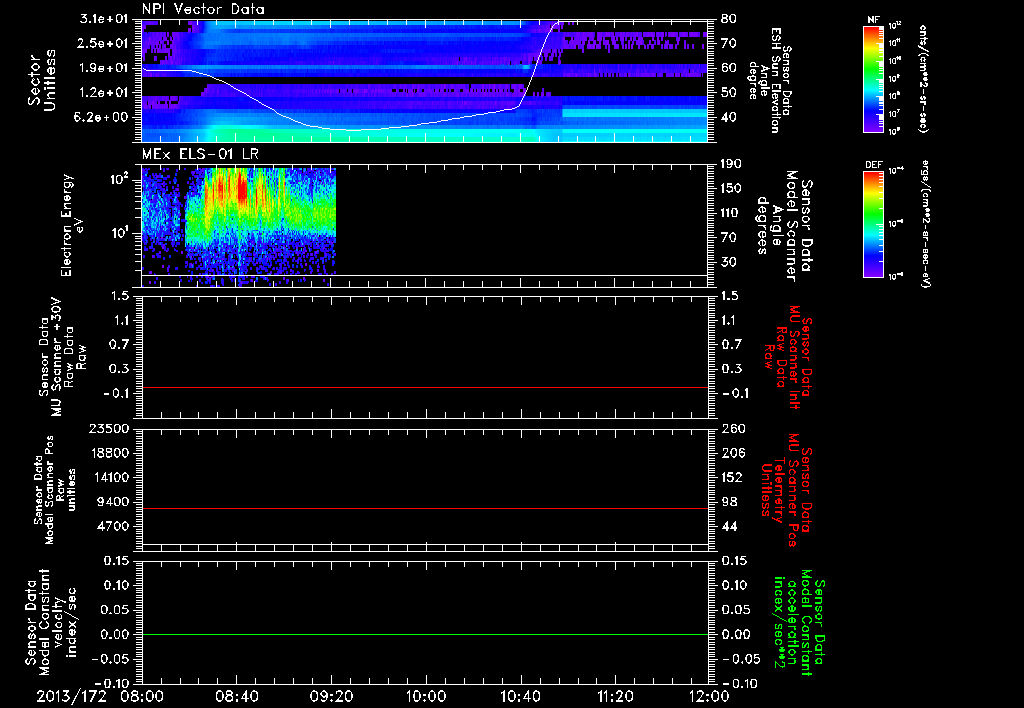
Task: Click the 18800 scanner position tick label
Action: point(110,453)
